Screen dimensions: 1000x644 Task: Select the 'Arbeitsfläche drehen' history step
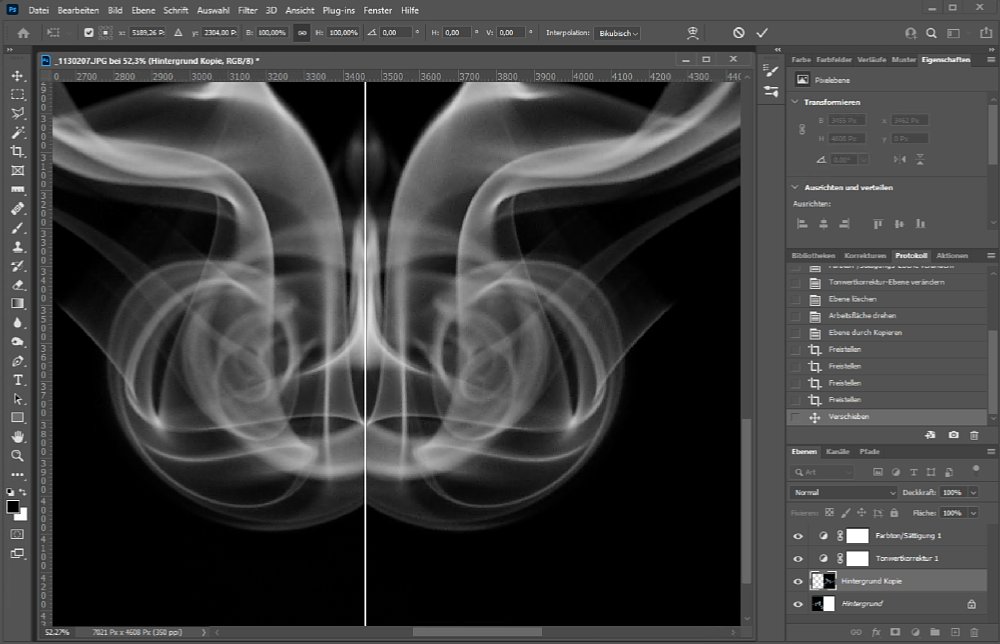point(855,315)
